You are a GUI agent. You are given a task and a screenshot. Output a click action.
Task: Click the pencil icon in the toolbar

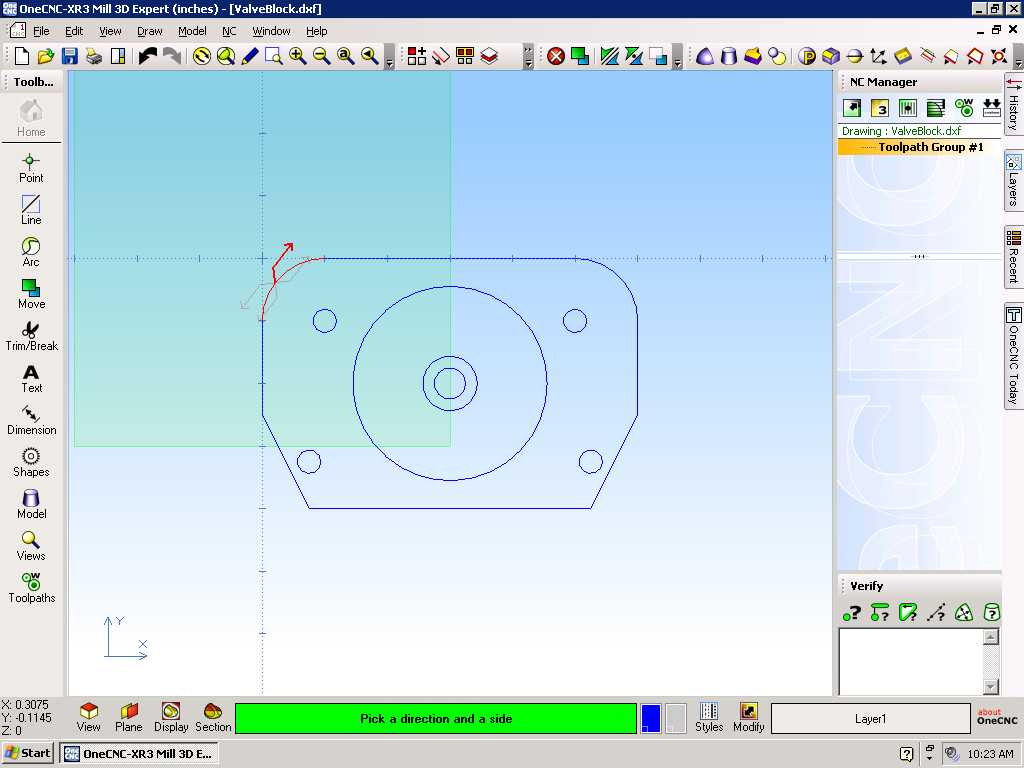point(249,56)
